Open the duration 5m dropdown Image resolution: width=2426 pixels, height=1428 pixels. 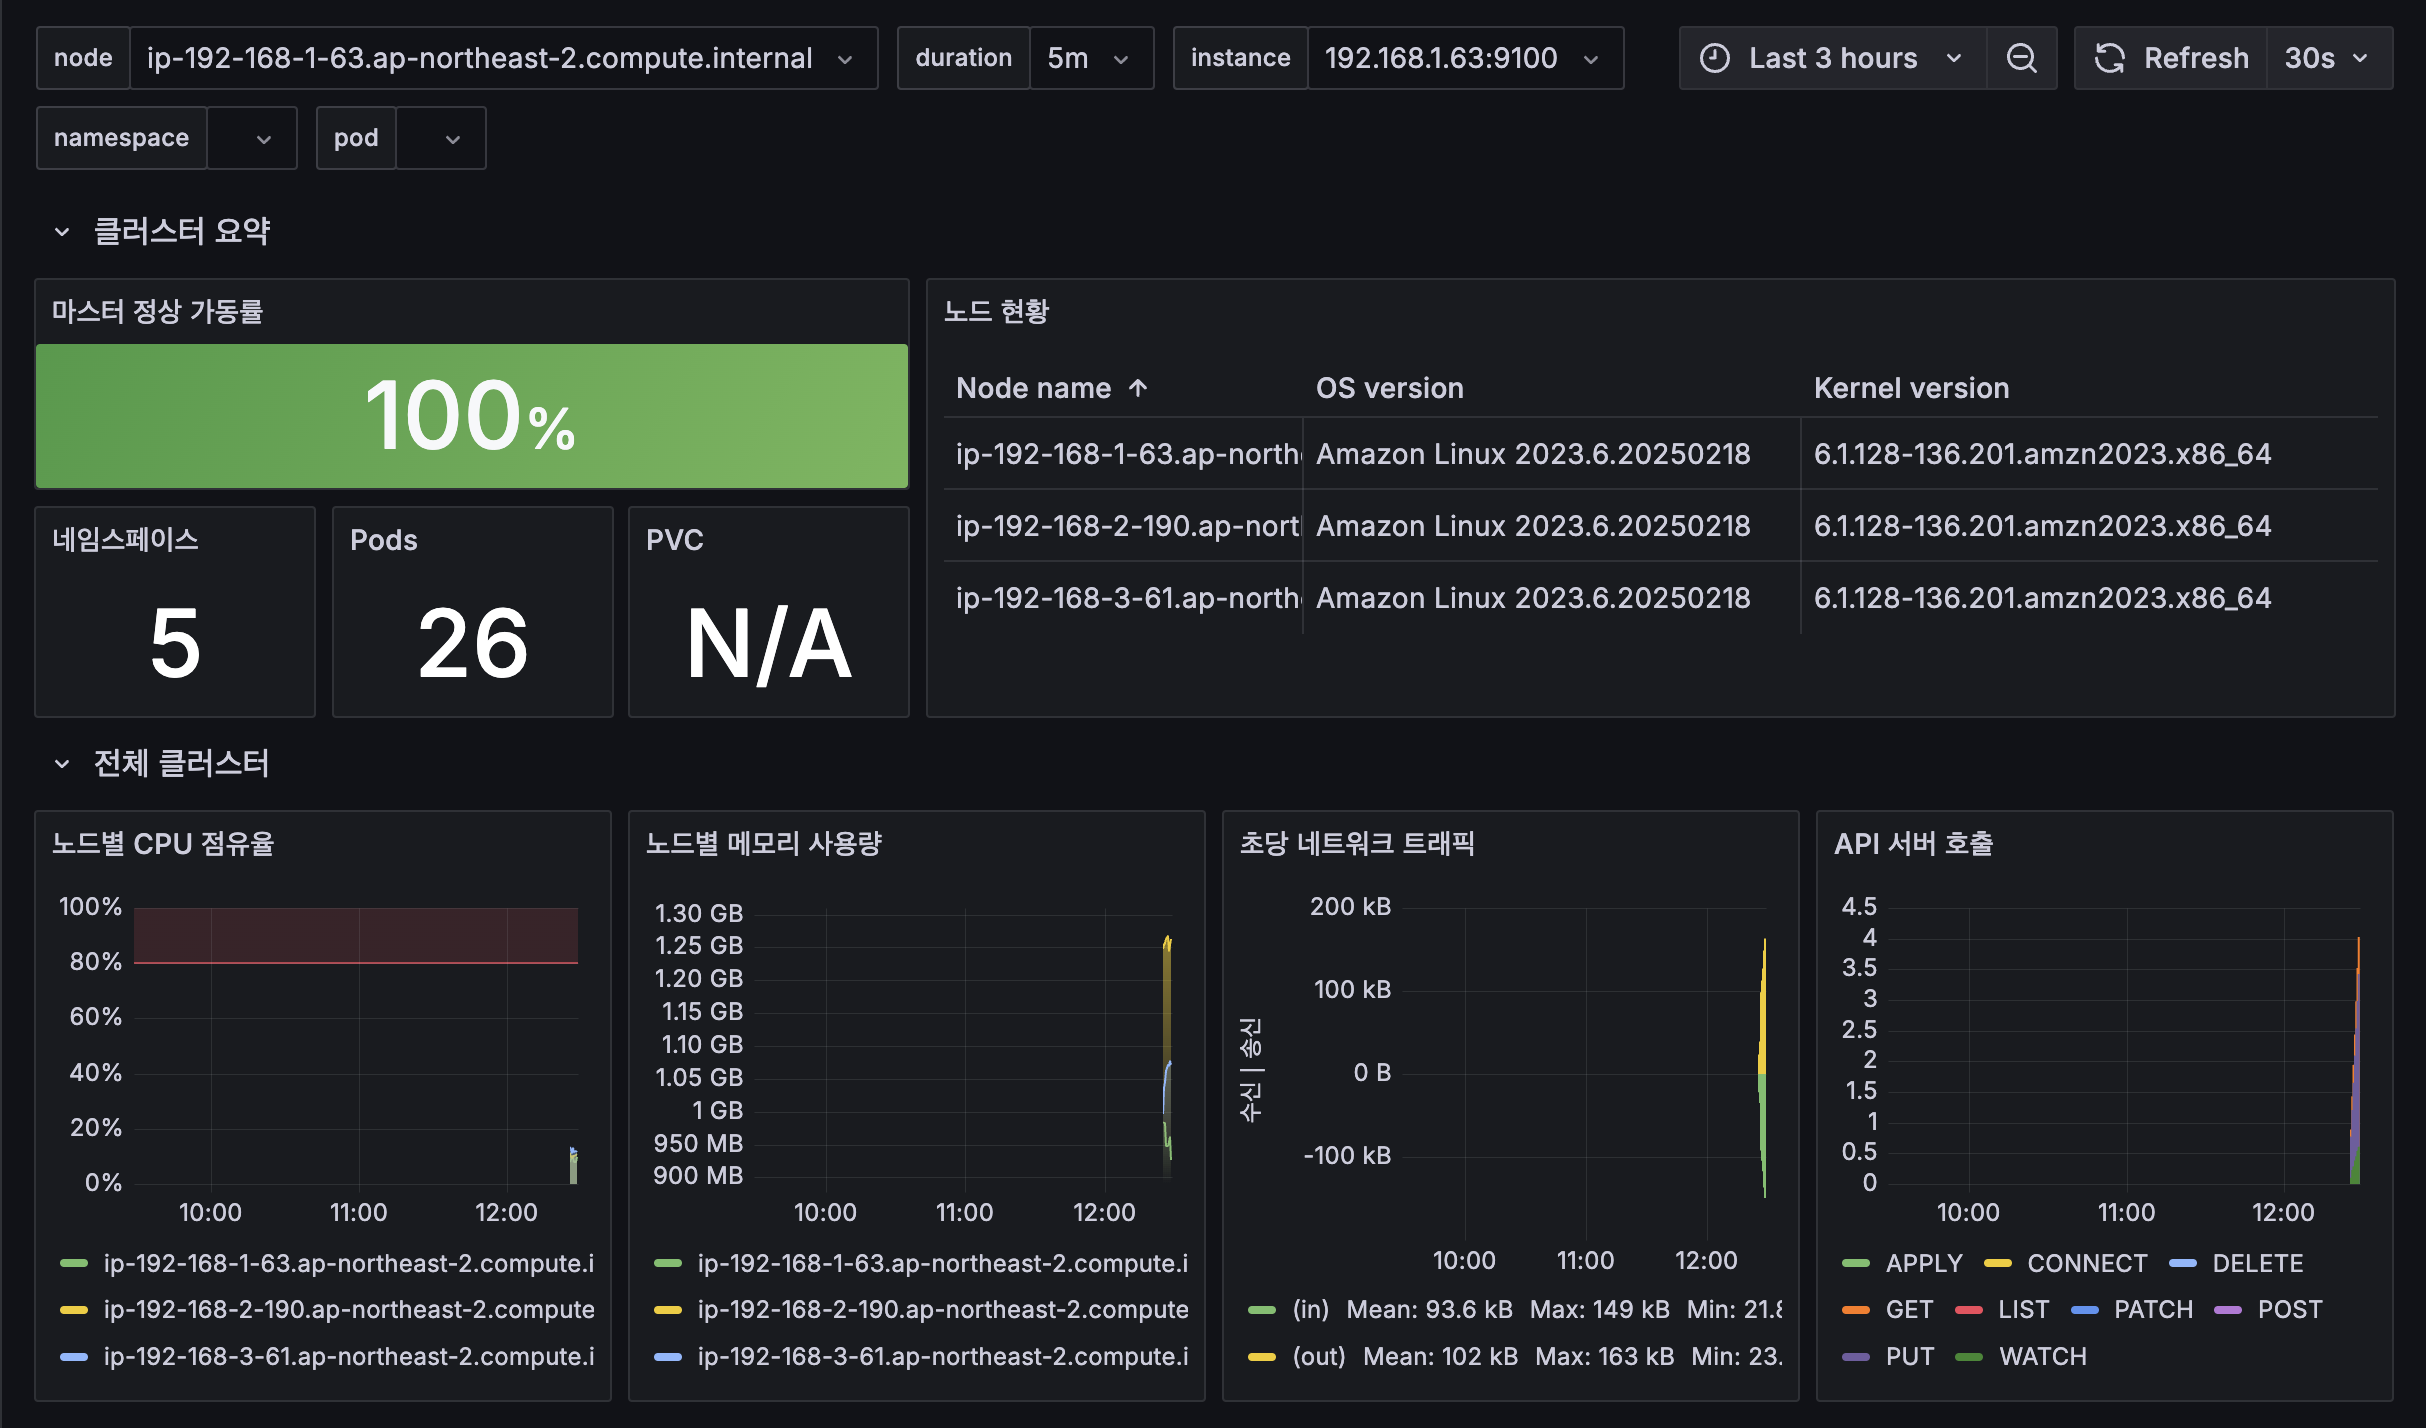1090,58
